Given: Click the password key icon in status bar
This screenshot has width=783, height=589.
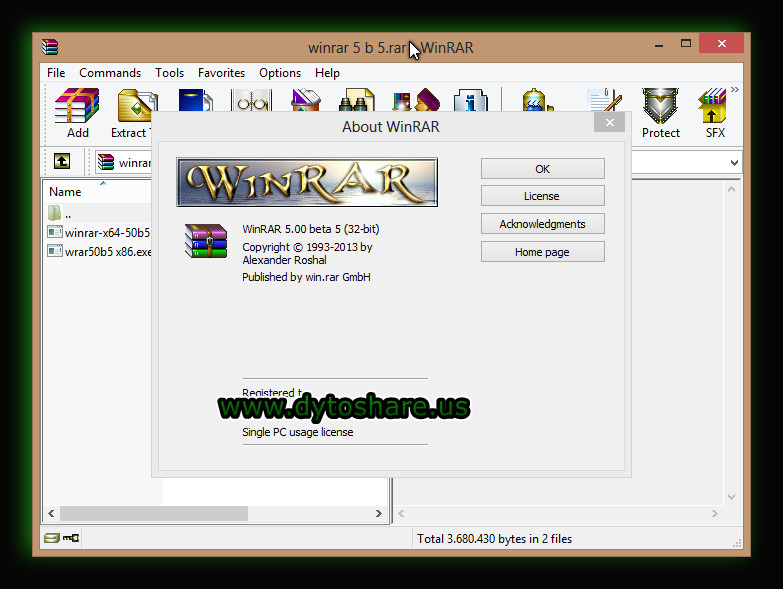Looking at the screenshot, I should tap(71, 538).
